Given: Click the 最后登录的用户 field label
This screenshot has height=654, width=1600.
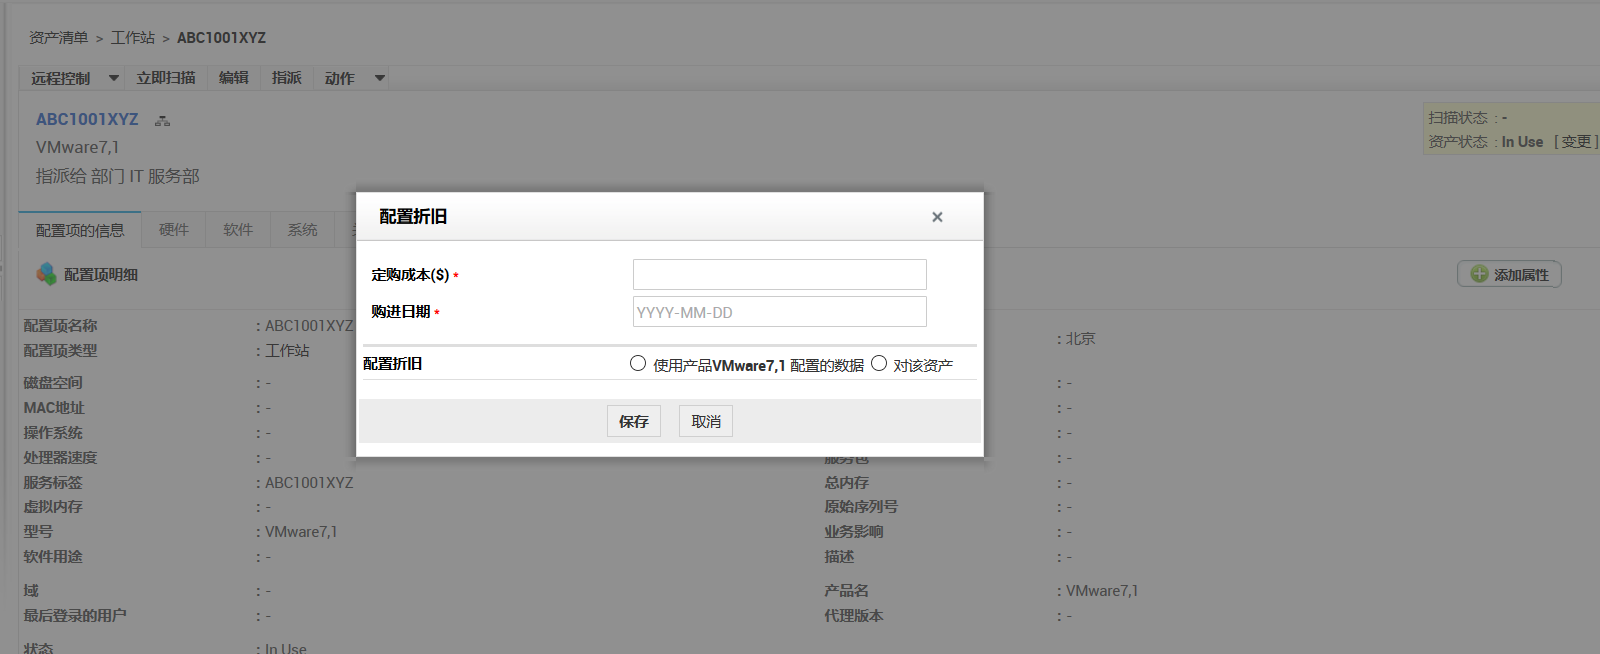Looking at the screenshot, I should [75, 616].
